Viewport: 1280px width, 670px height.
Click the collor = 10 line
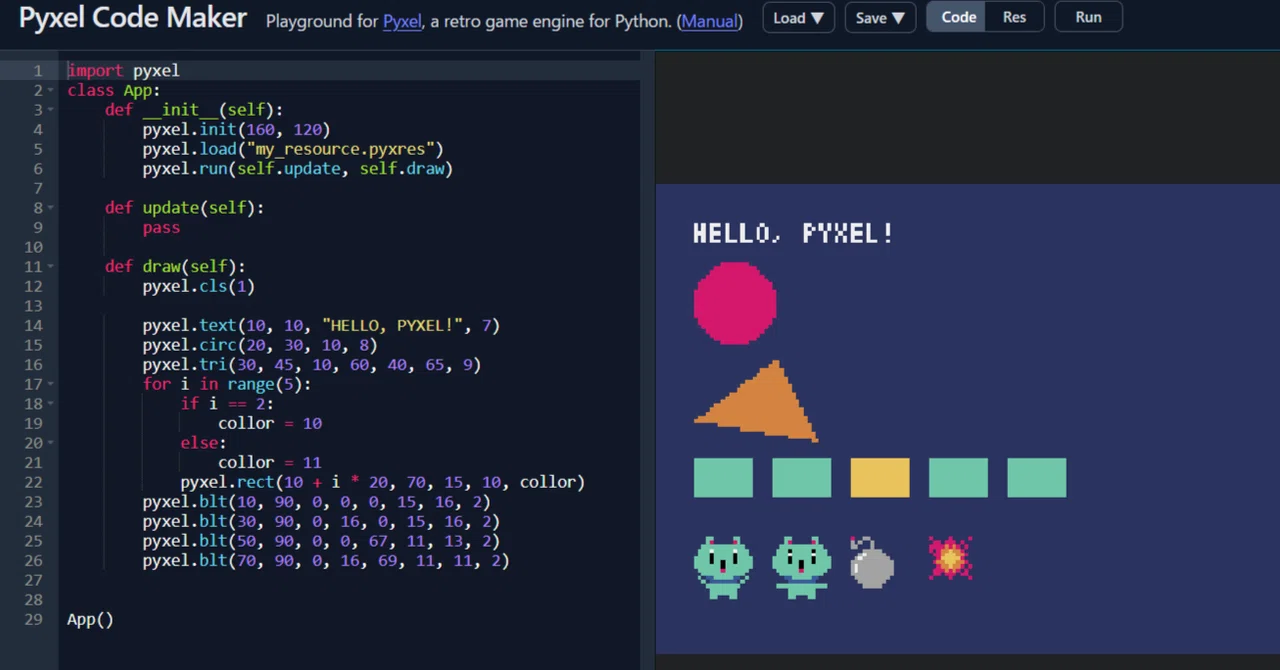pyautogui.click(x=270, y=423)
